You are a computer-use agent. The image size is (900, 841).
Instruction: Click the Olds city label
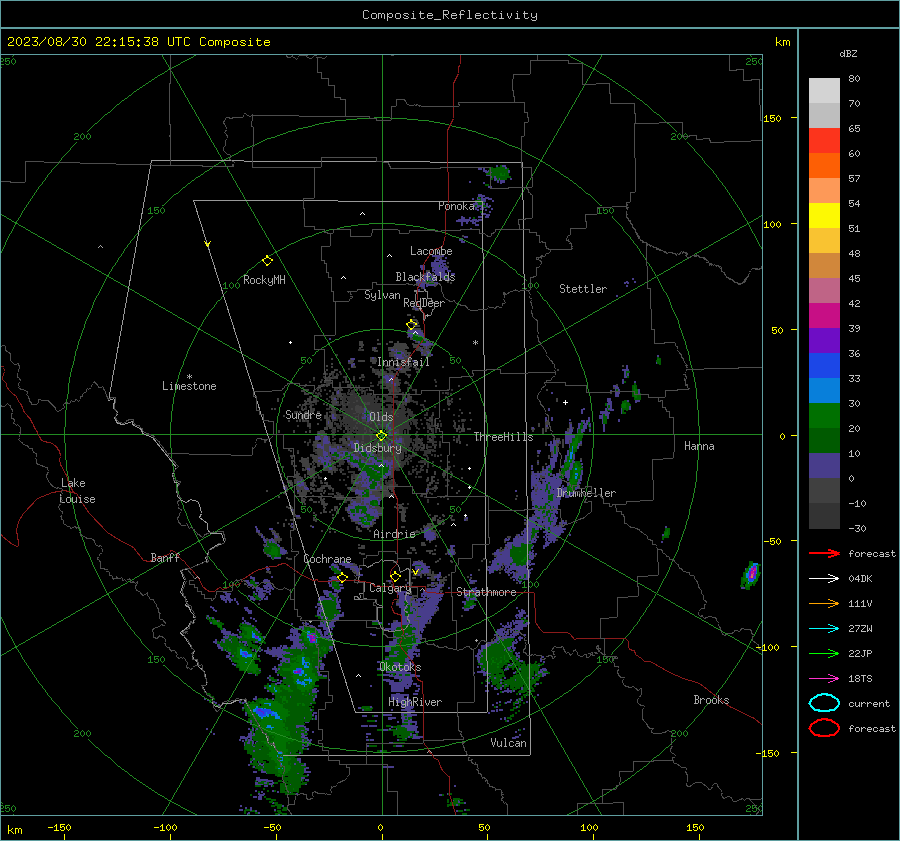click(381, 417)
